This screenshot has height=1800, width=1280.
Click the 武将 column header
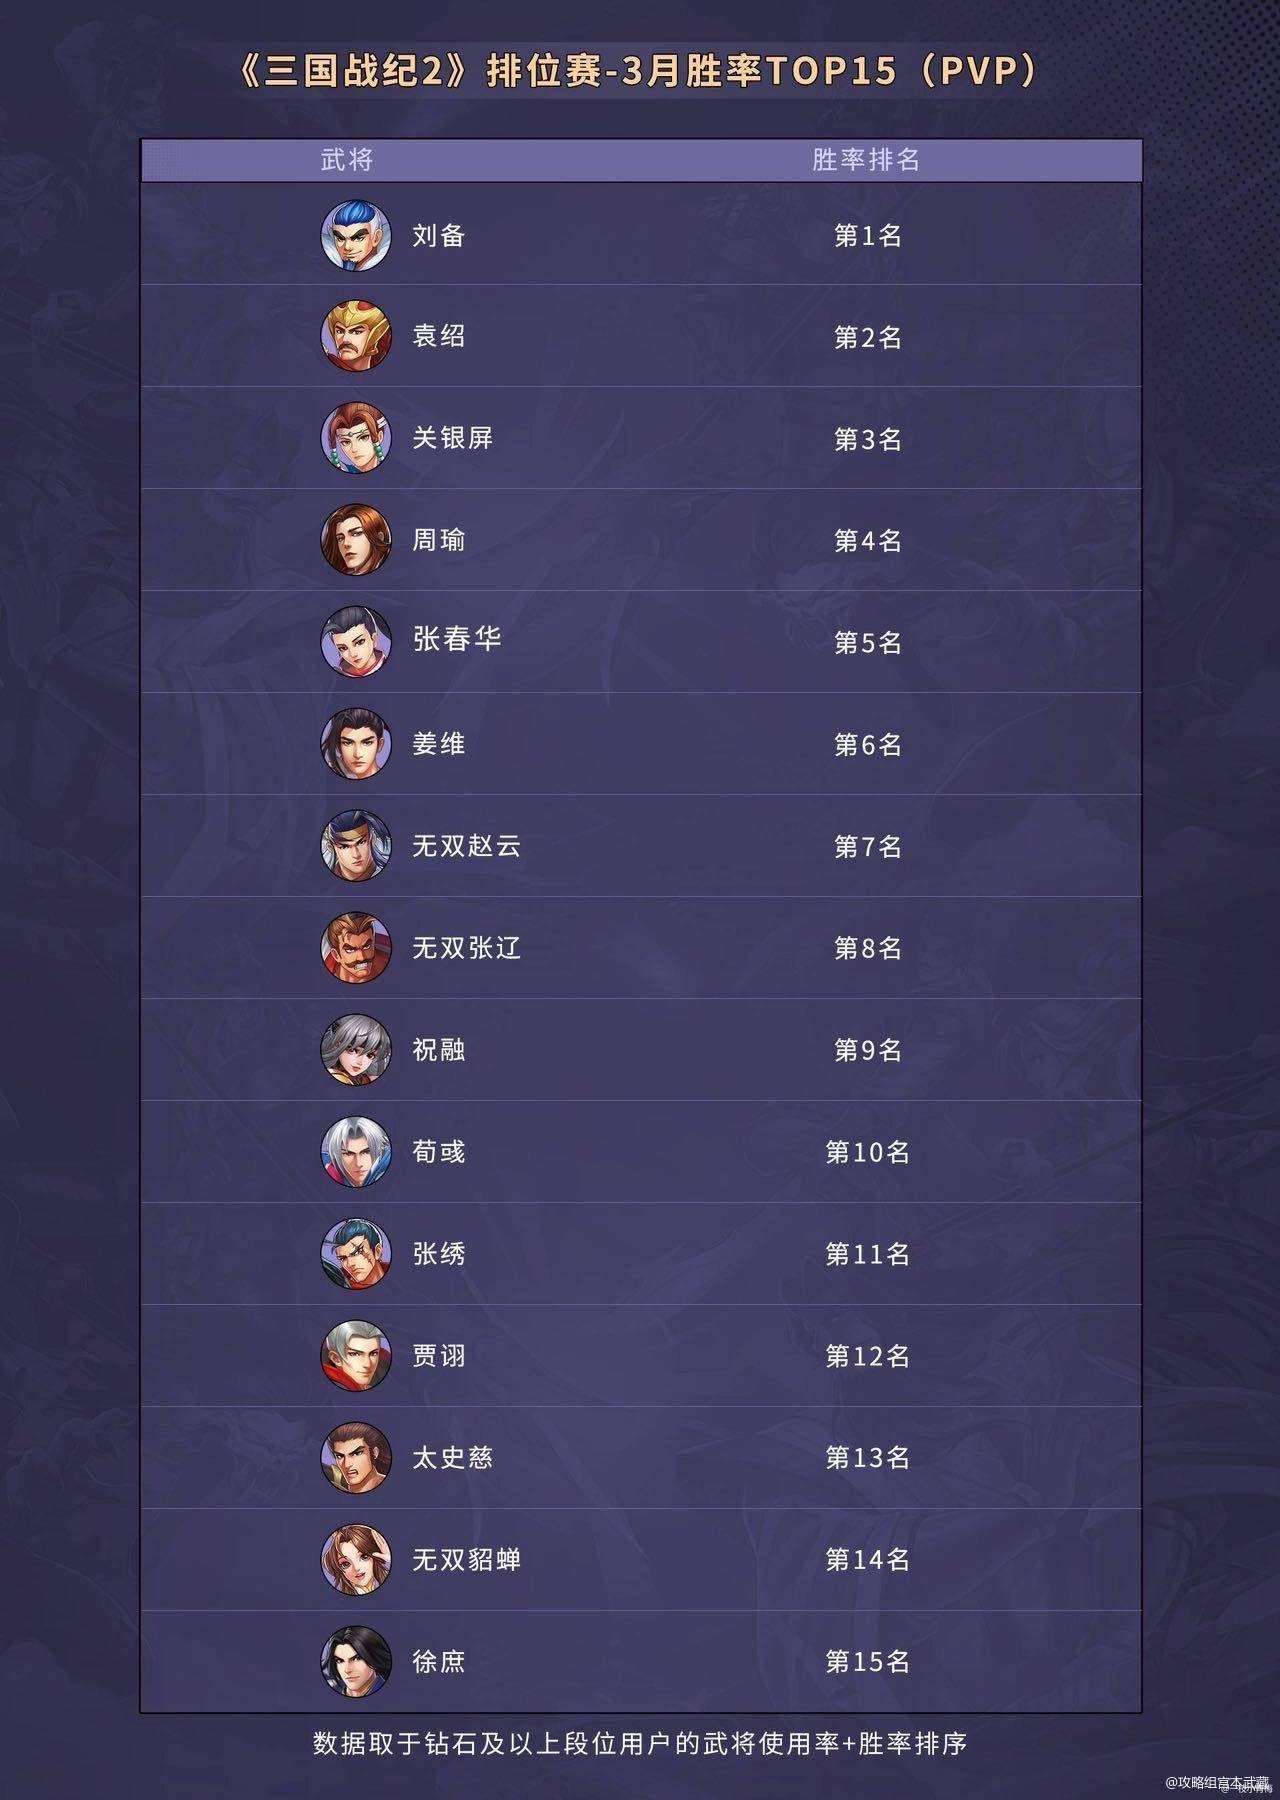(x=347, y=160)
